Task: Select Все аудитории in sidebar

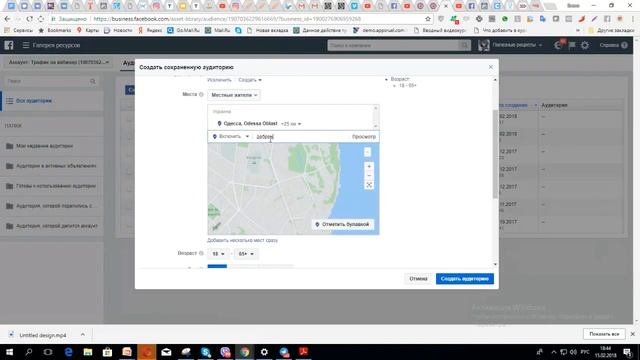Action: click(x=34, y=101)
